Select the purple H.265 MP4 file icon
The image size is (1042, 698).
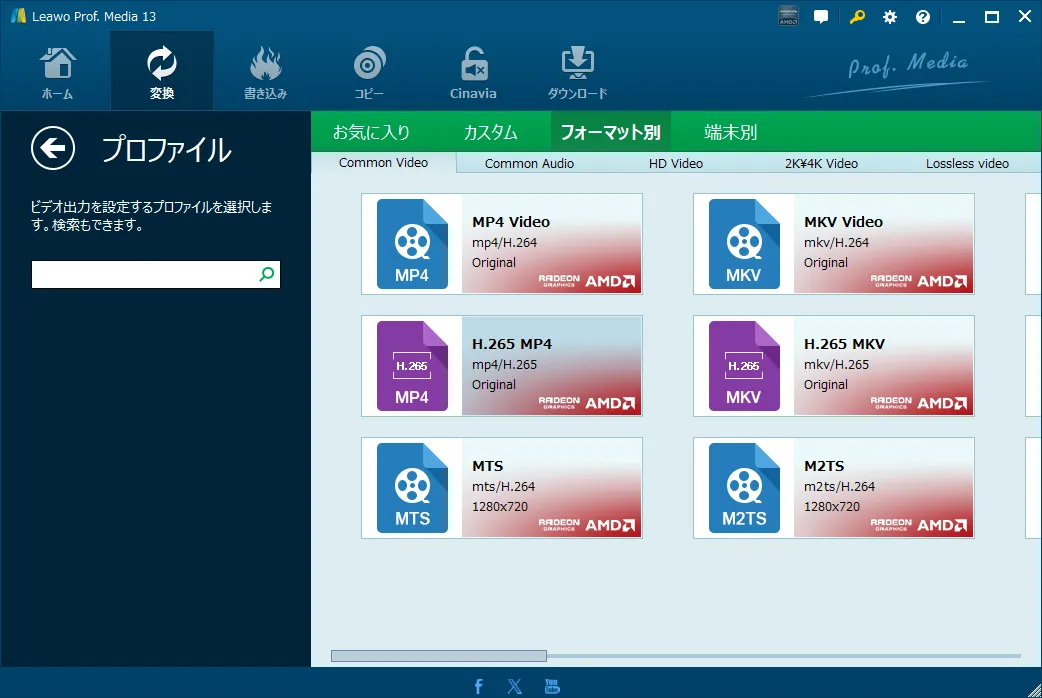[x=412, y=366]
